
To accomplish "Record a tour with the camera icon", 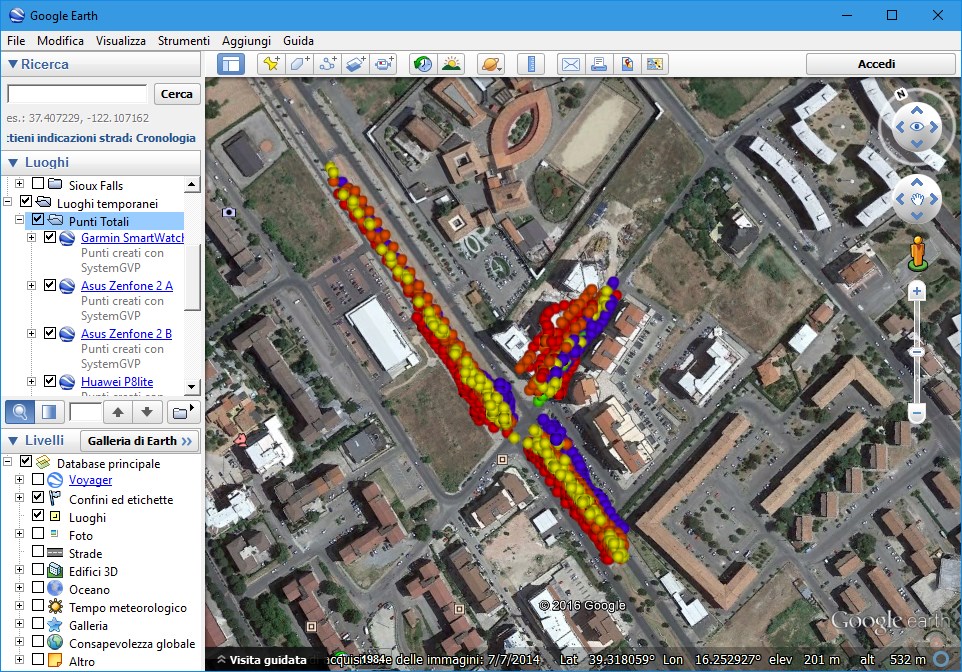I will [384, 64].
